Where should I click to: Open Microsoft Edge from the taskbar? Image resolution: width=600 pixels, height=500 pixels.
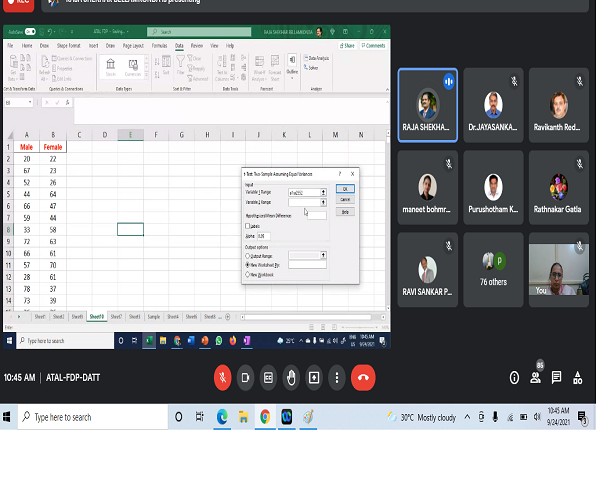pyautogui.click(x=222, y=417)
